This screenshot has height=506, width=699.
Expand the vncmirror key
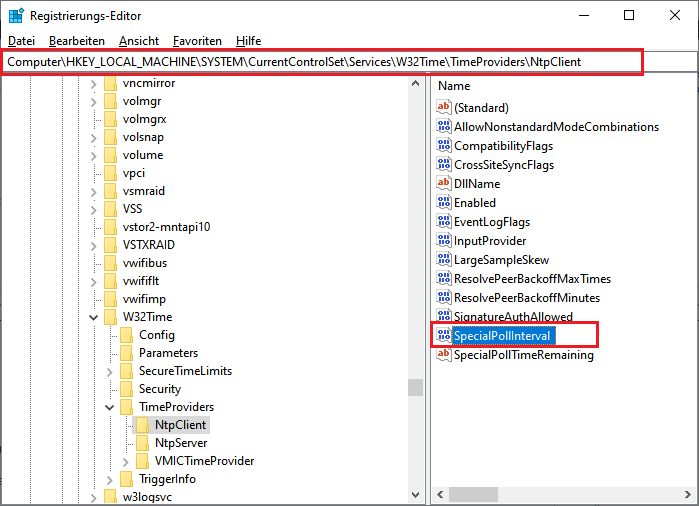point(93,83)
